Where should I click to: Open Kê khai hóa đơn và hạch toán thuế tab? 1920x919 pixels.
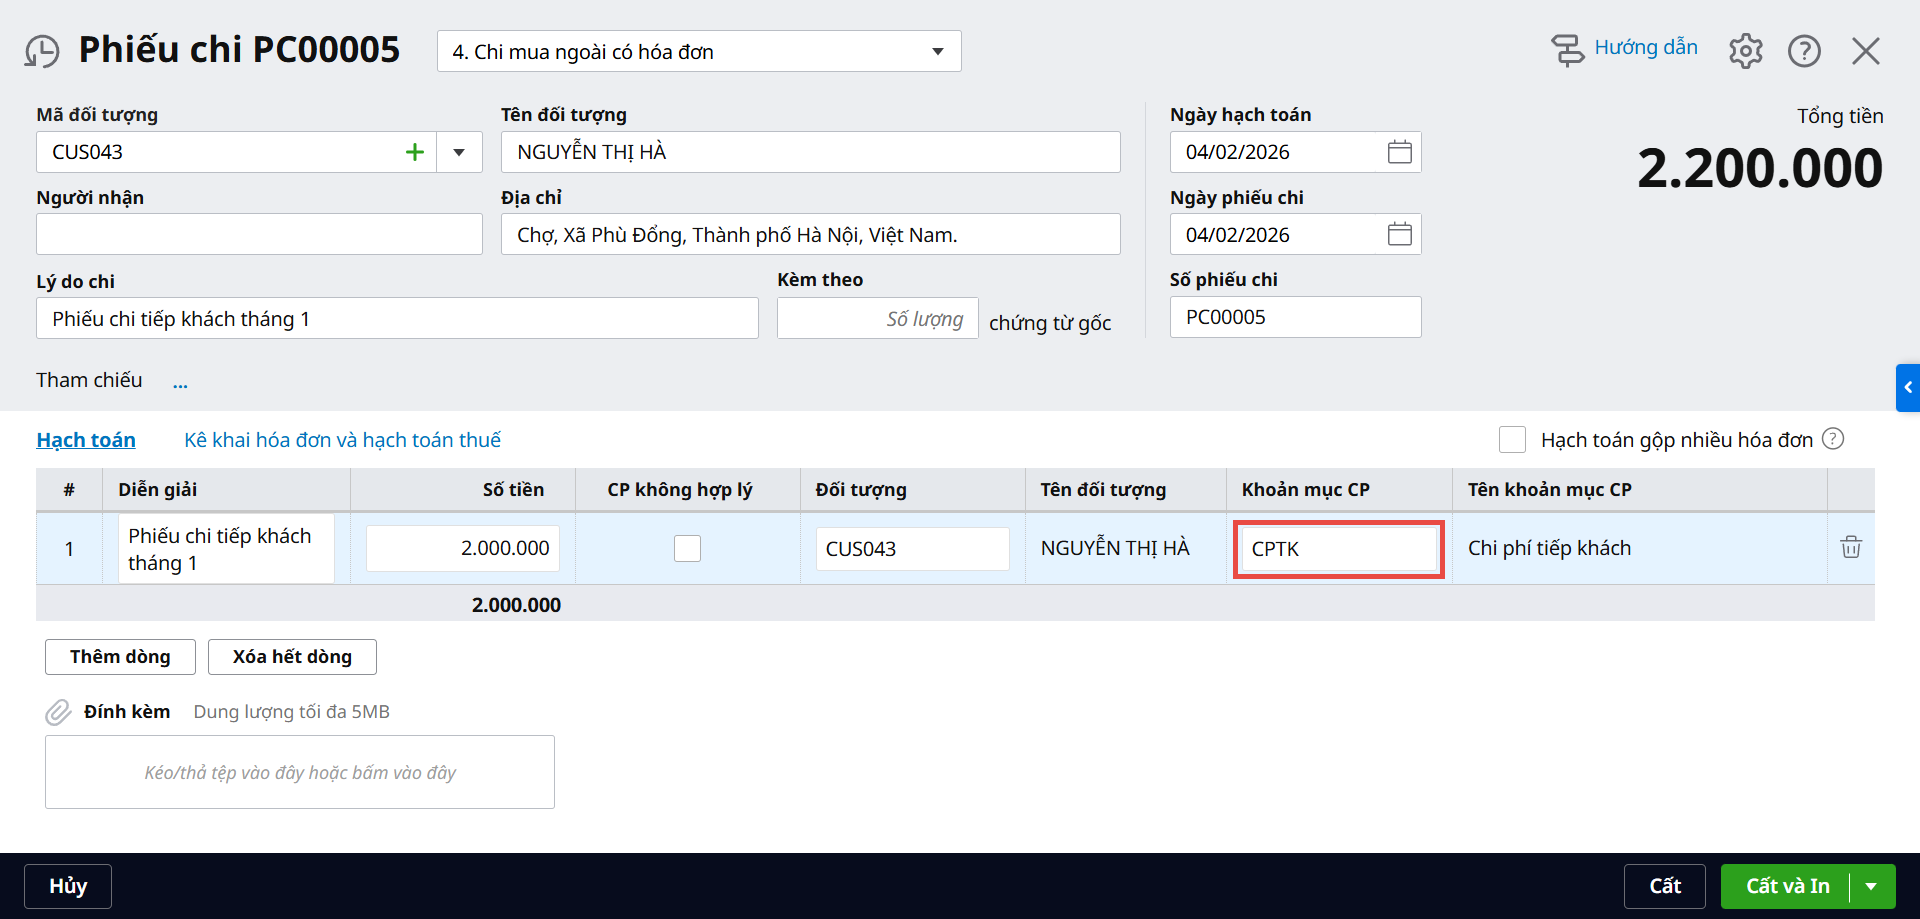point(342,440)
